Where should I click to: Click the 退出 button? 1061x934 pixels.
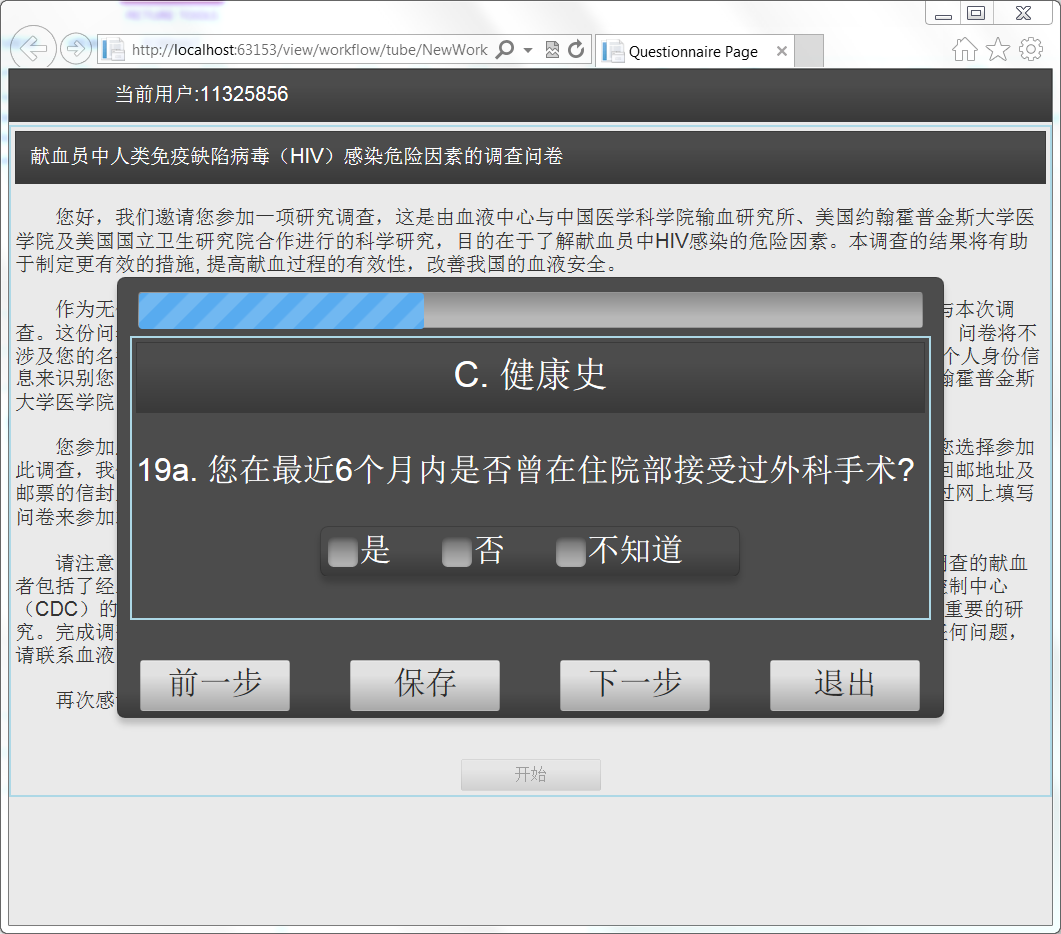pyautogui.click(x=844, y=685)
